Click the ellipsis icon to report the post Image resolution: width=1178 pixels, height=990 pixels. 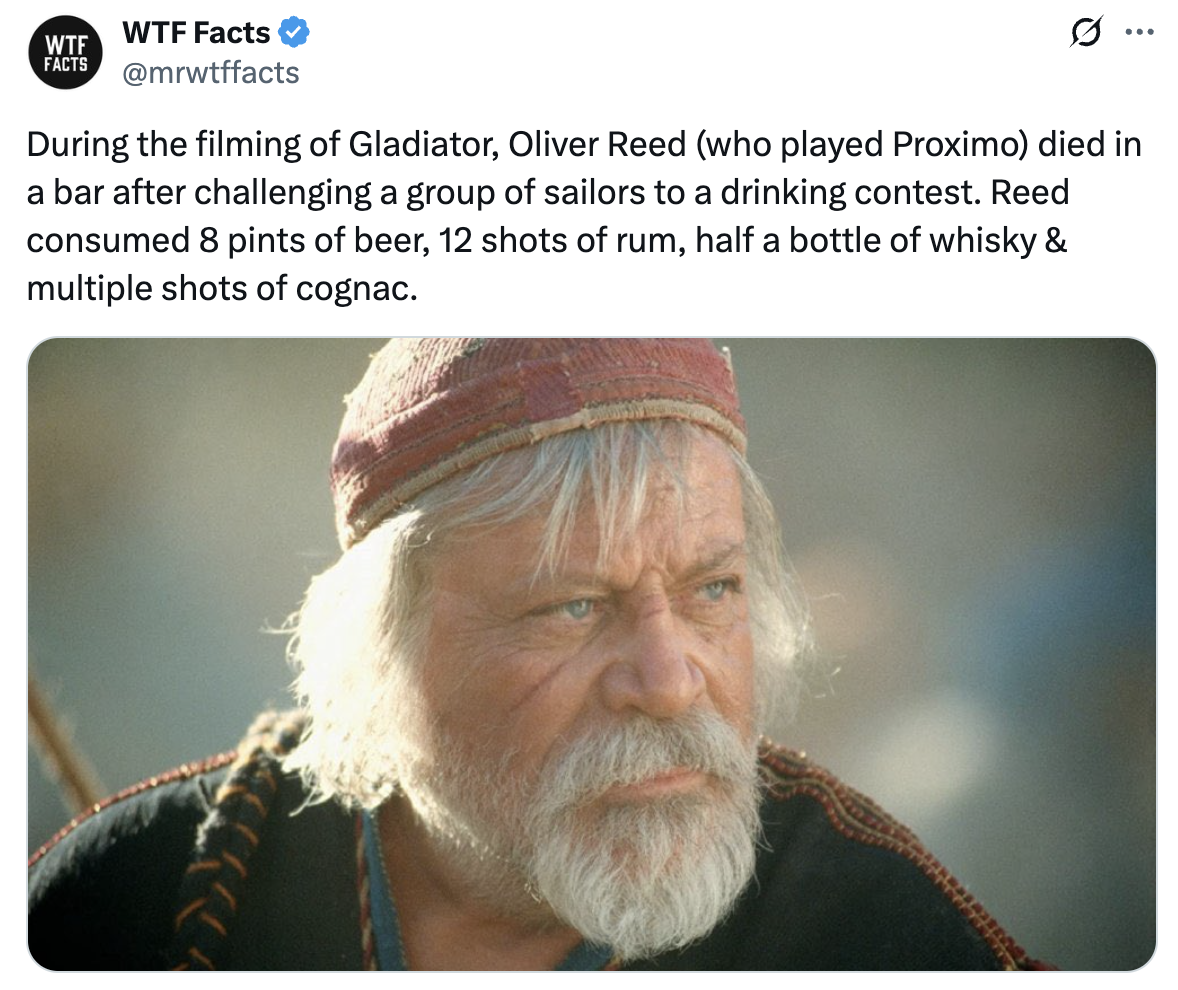(1140, 31)
